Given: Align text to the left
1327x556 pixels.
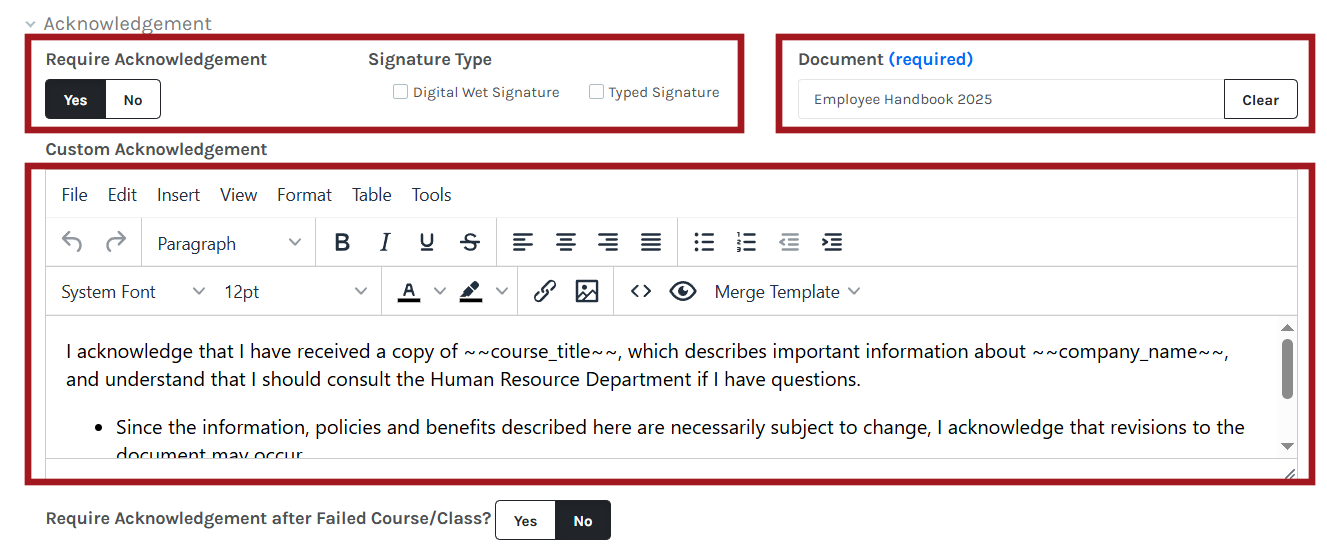Looking at the screenshot, I should point(523,242).
